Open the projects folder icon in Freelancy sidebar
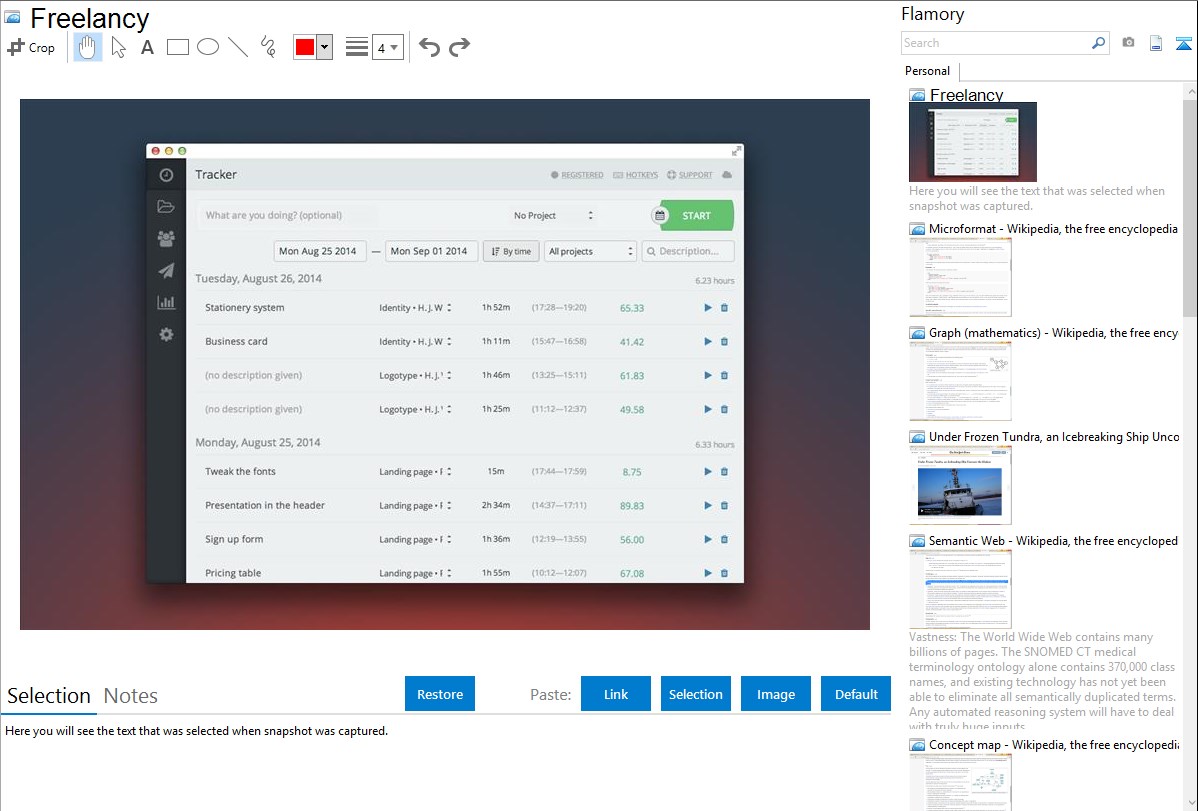 (x=166, y=206)
